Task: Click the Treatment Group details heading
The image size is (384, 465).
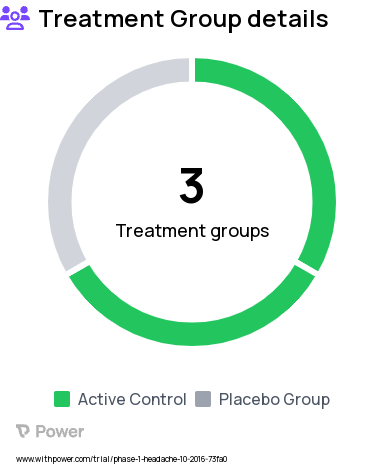Action: click(x=184, y=19)
